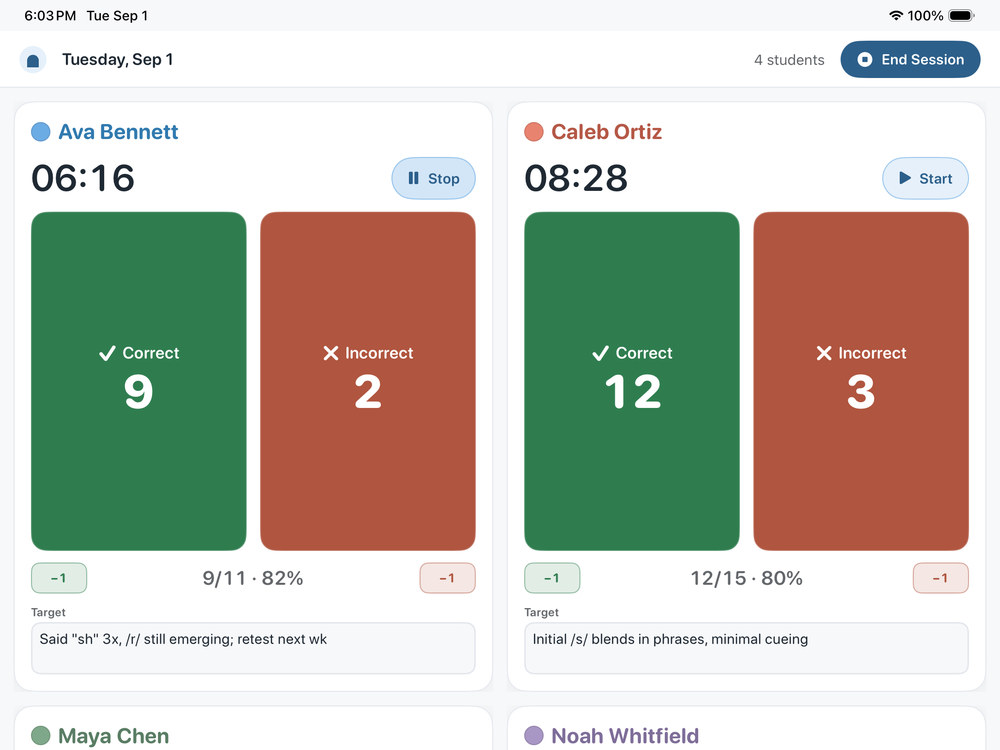Viewport: 1000px width, 750px height.
Task: Click Maya Chen's green color dot
Action: point(41,735)
